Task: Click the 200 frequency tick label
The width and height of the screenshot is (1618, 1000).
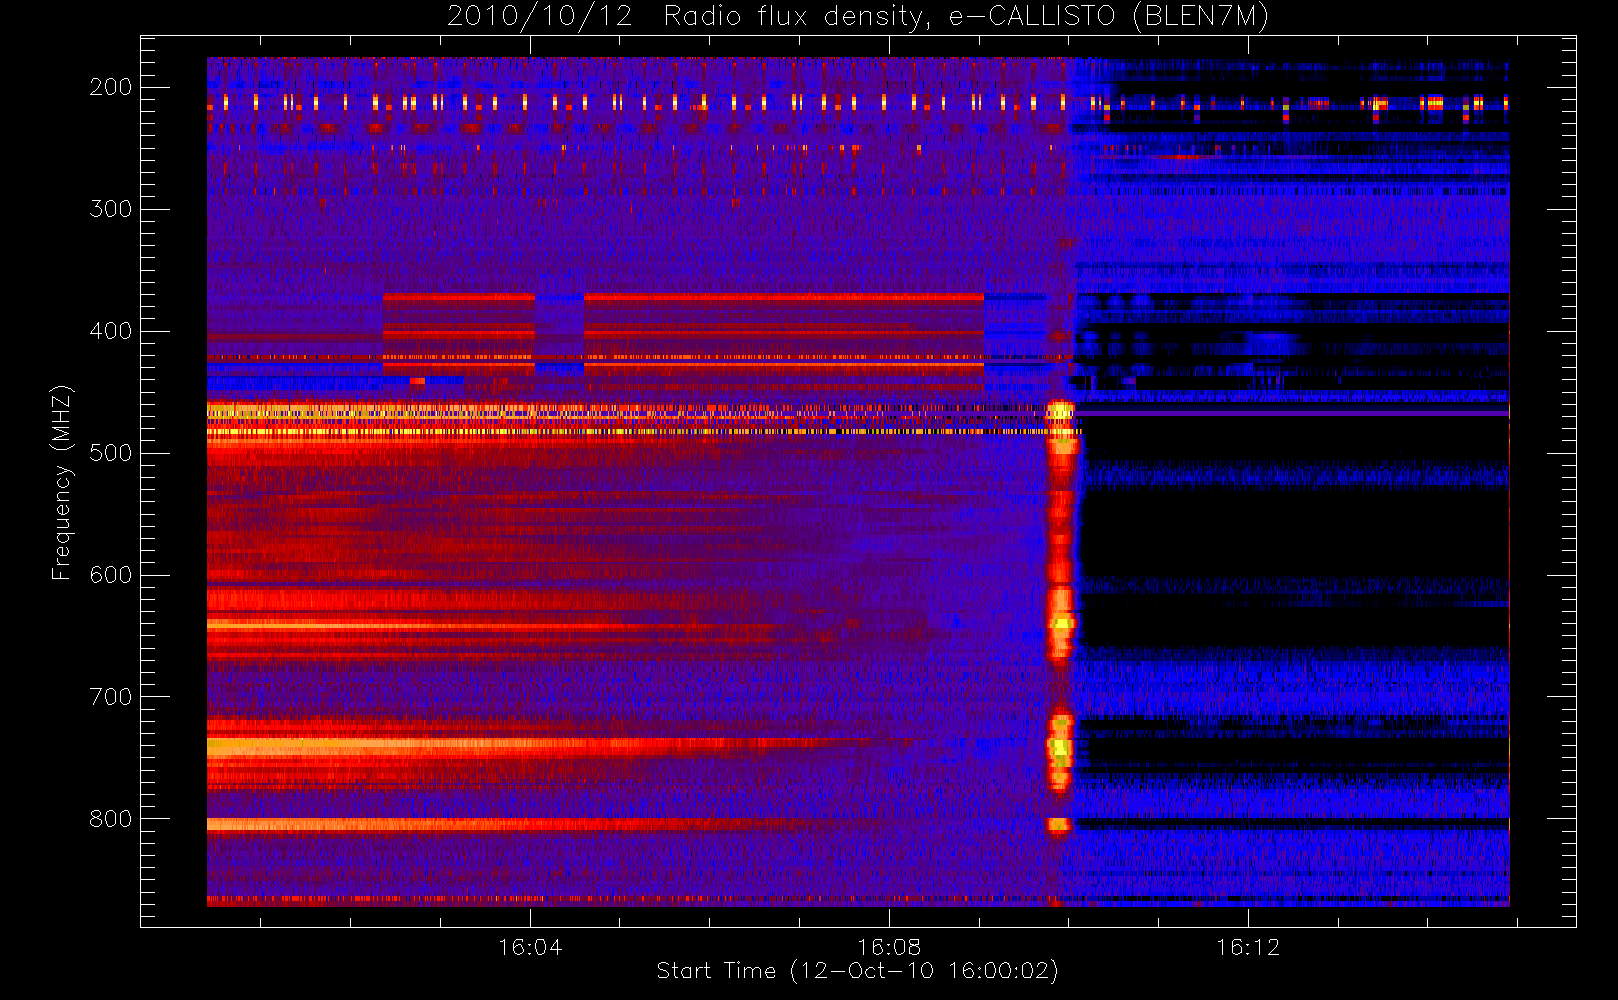Action: coord(110,87)
